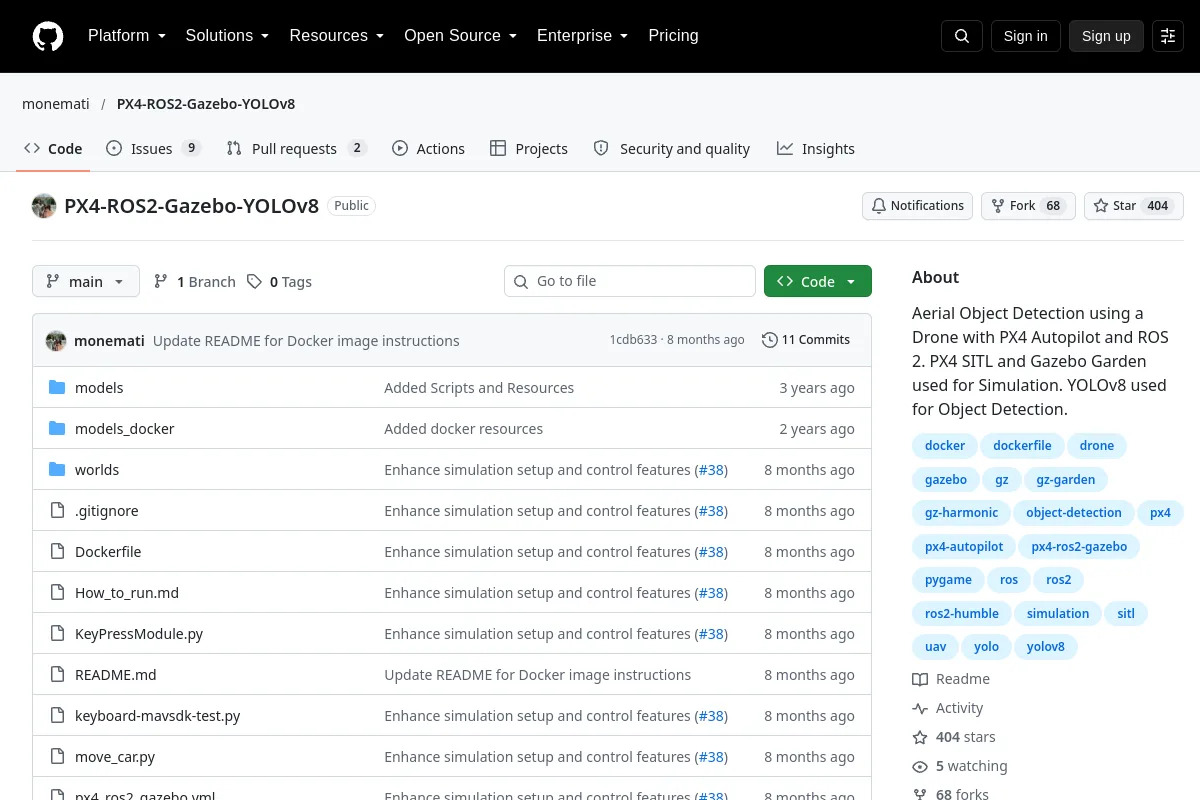Toggle Notifications for the repository

pyautogui.click(x=918, y=206)
